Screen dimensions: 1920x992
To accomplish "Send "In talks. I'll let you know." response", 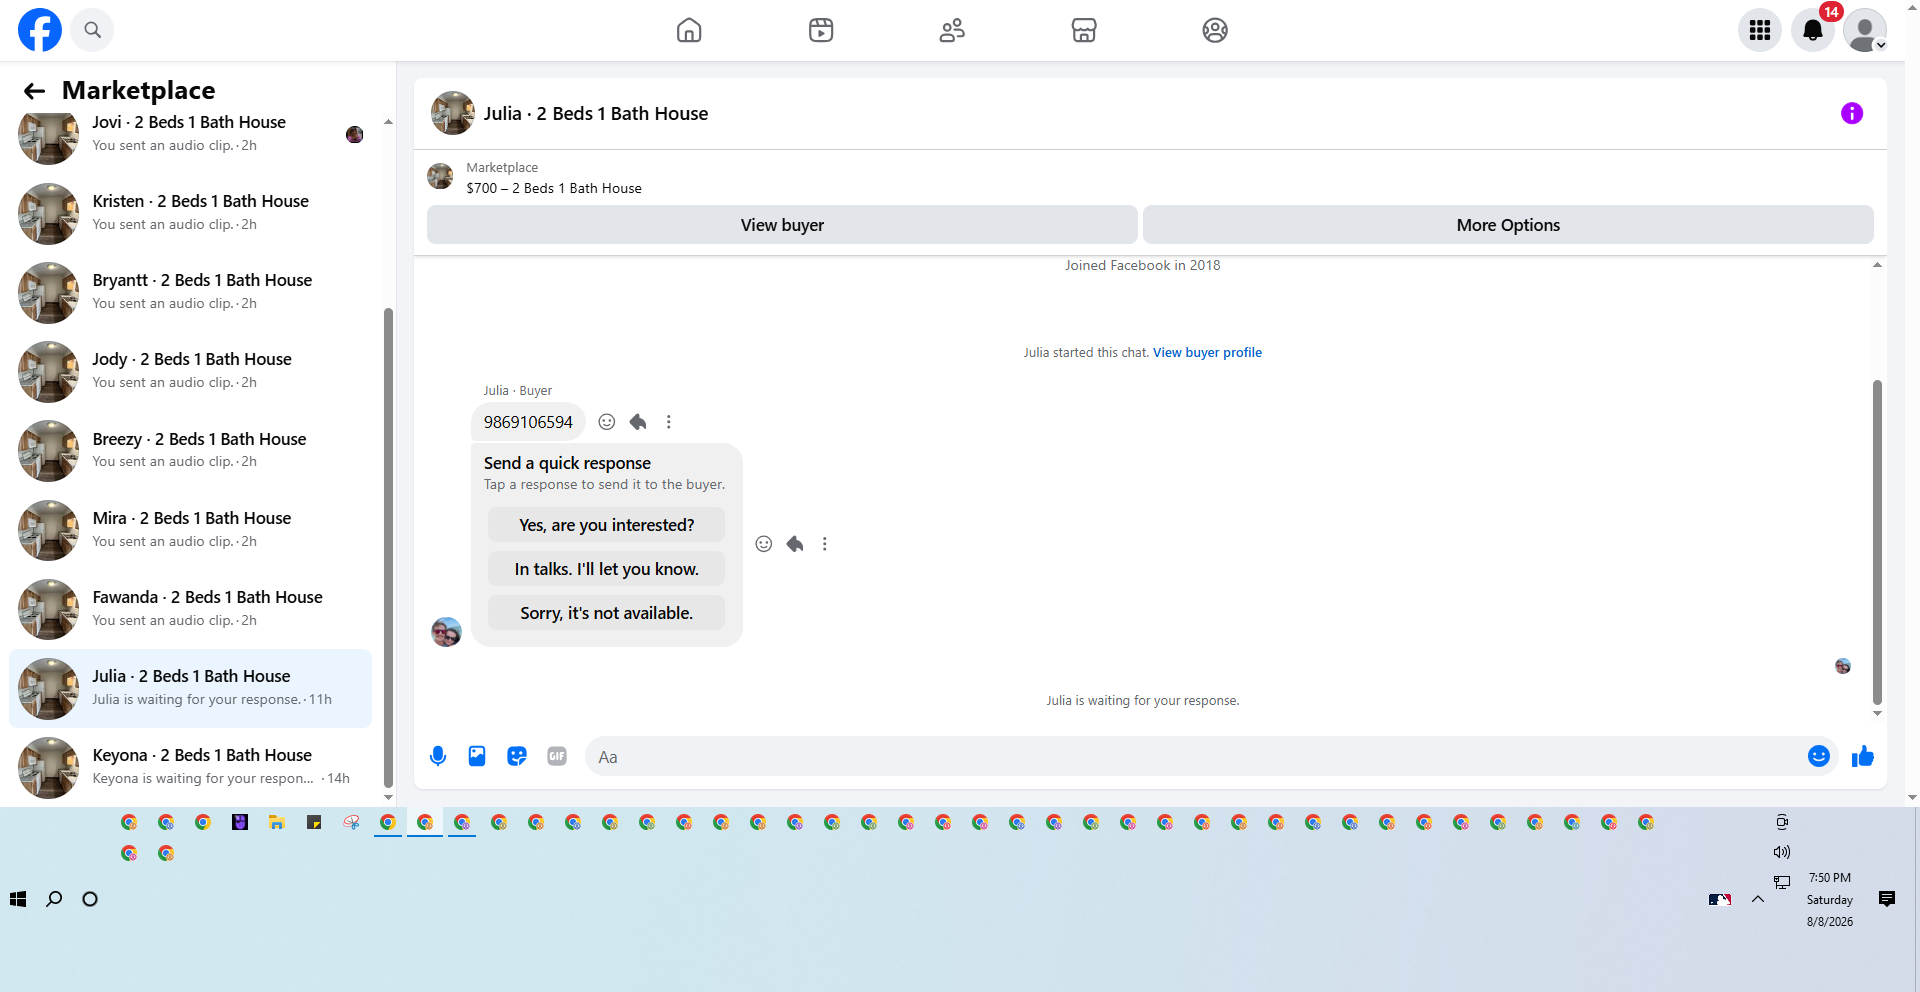I will pos(606,569).
